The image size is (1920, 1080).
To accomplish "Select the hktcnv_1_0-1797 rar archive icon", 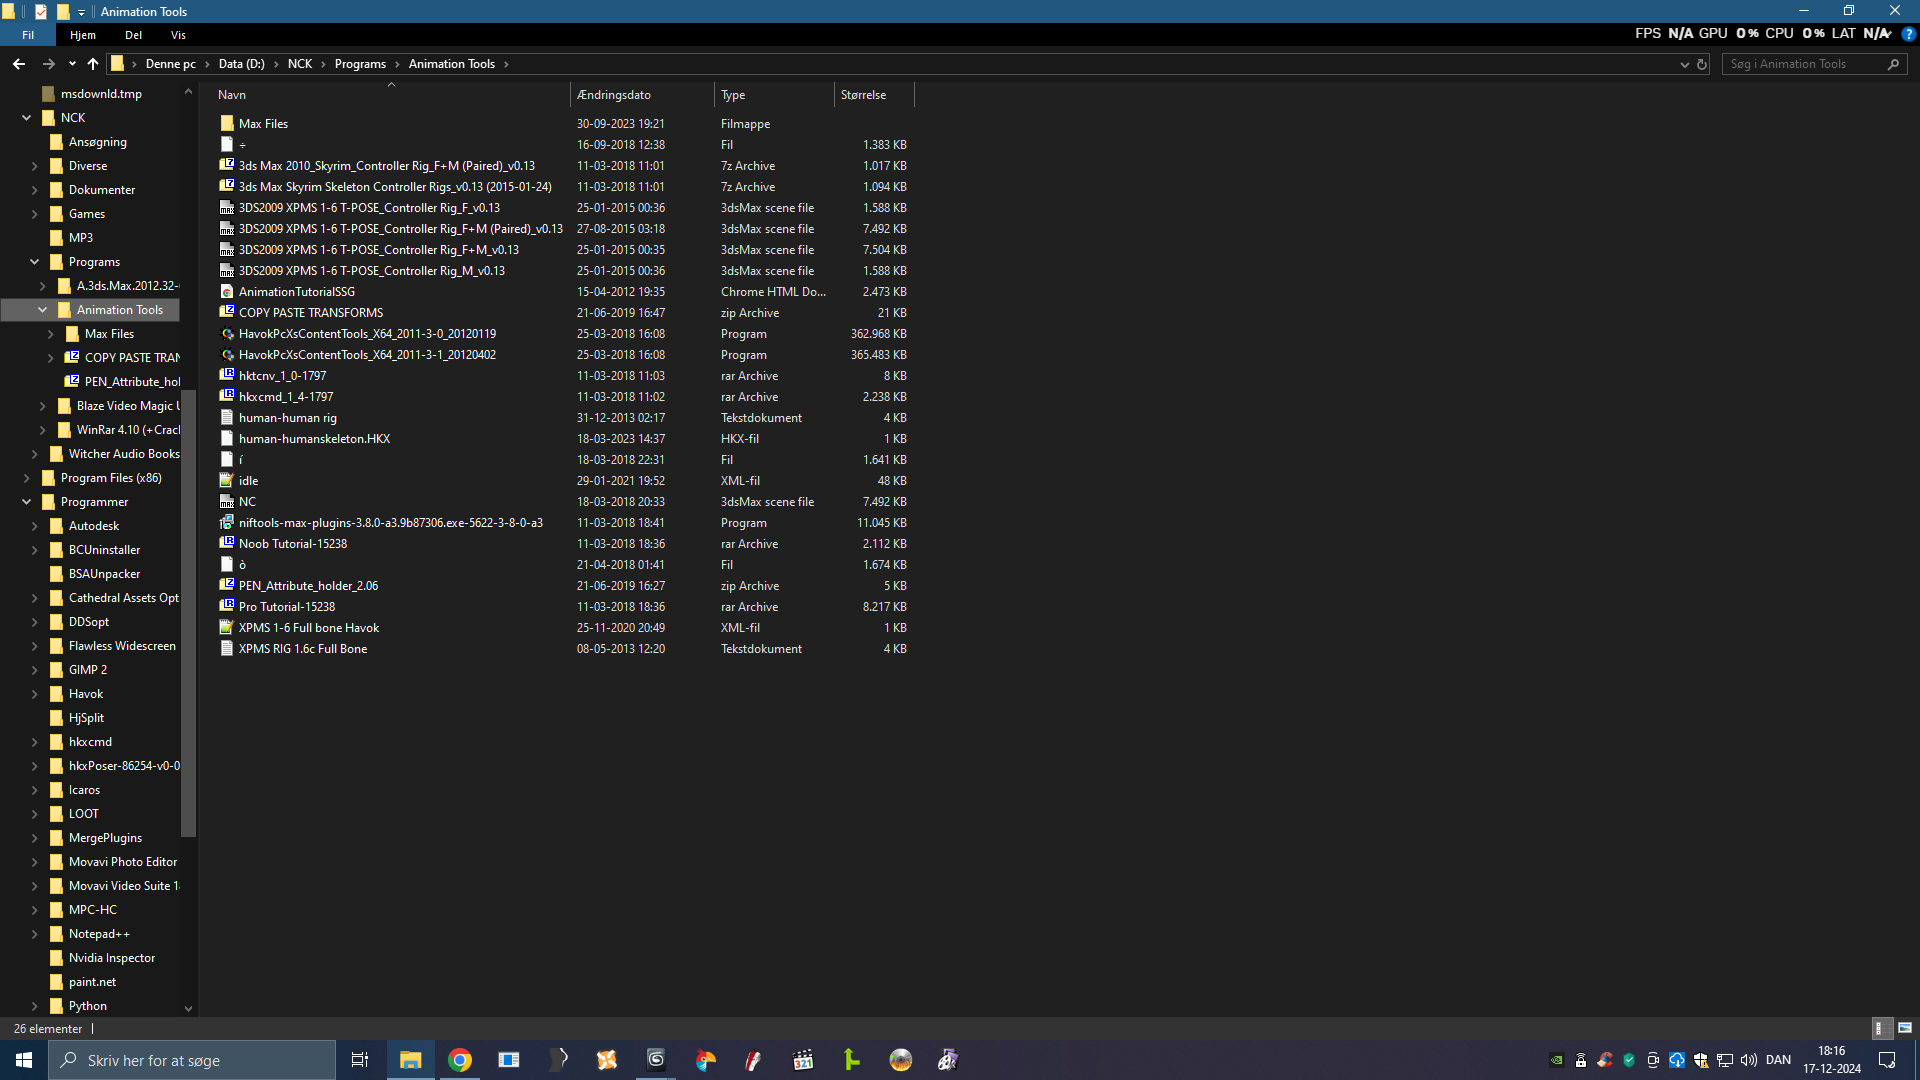I will [x=227, y=376].
